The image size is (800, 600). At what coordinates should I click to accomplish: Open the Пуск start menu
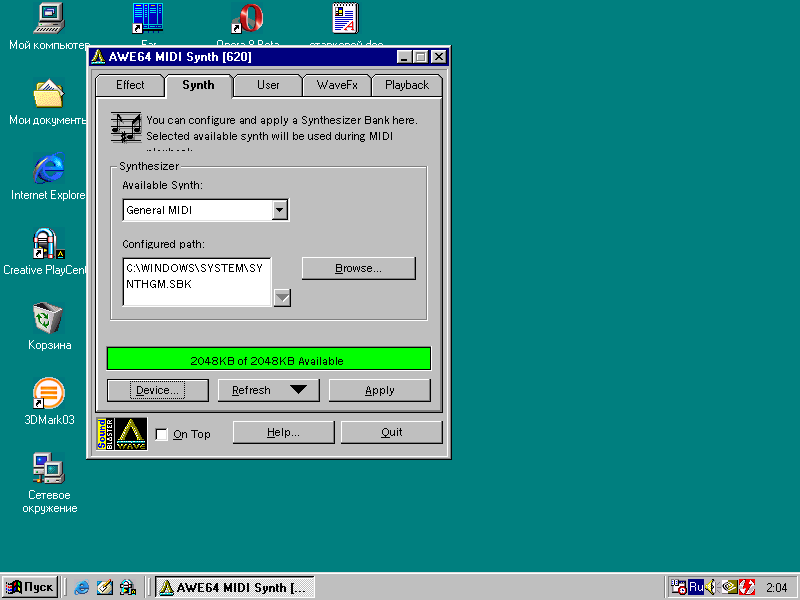coord(30,587)
